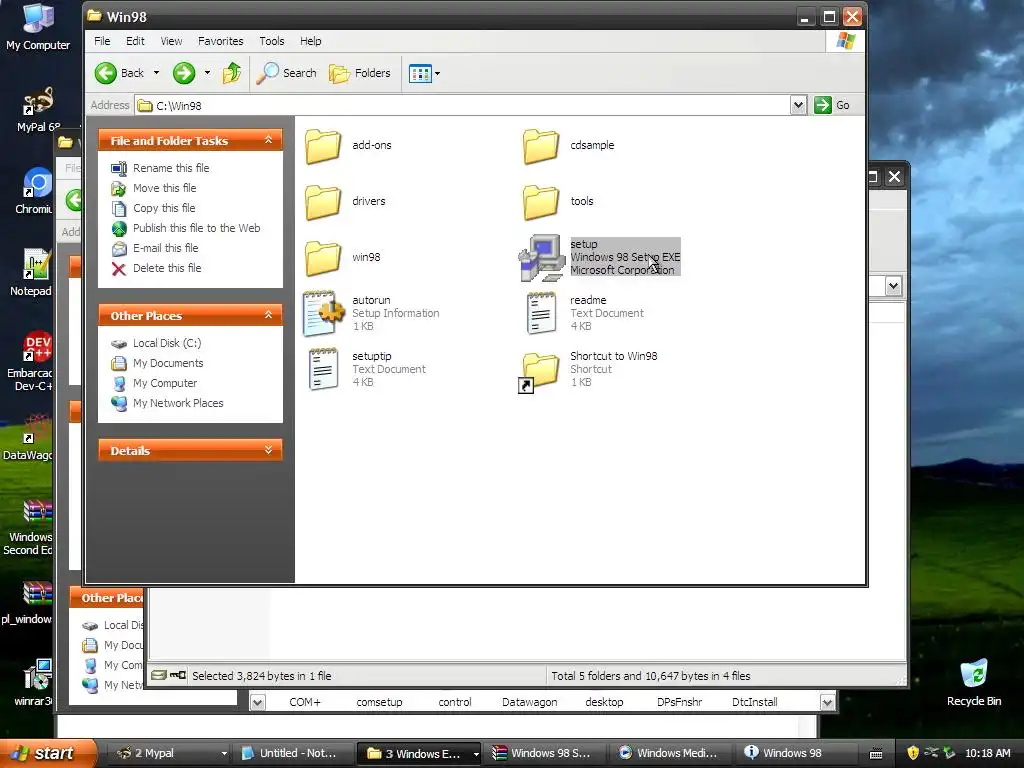Select the setup Windows 98 Setup EXE icon
The image size is (1024, 768).
click(x=541, y=258)
